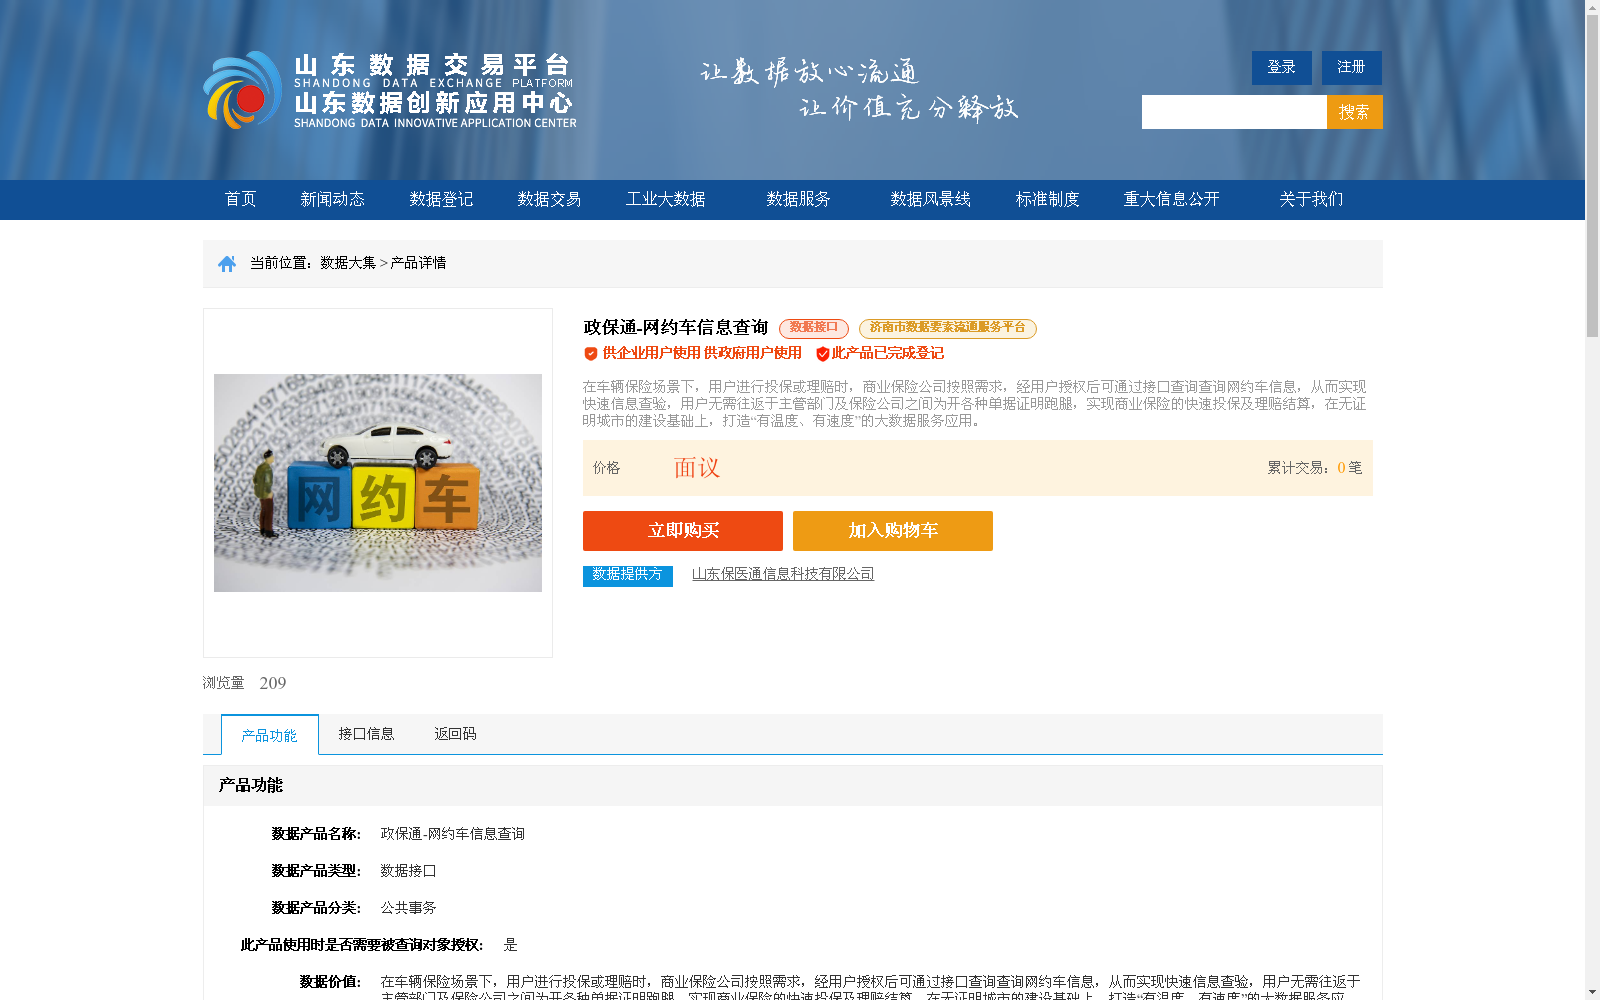
Task: Open 新闻动态 navigation item
Action: pos(333,199)
